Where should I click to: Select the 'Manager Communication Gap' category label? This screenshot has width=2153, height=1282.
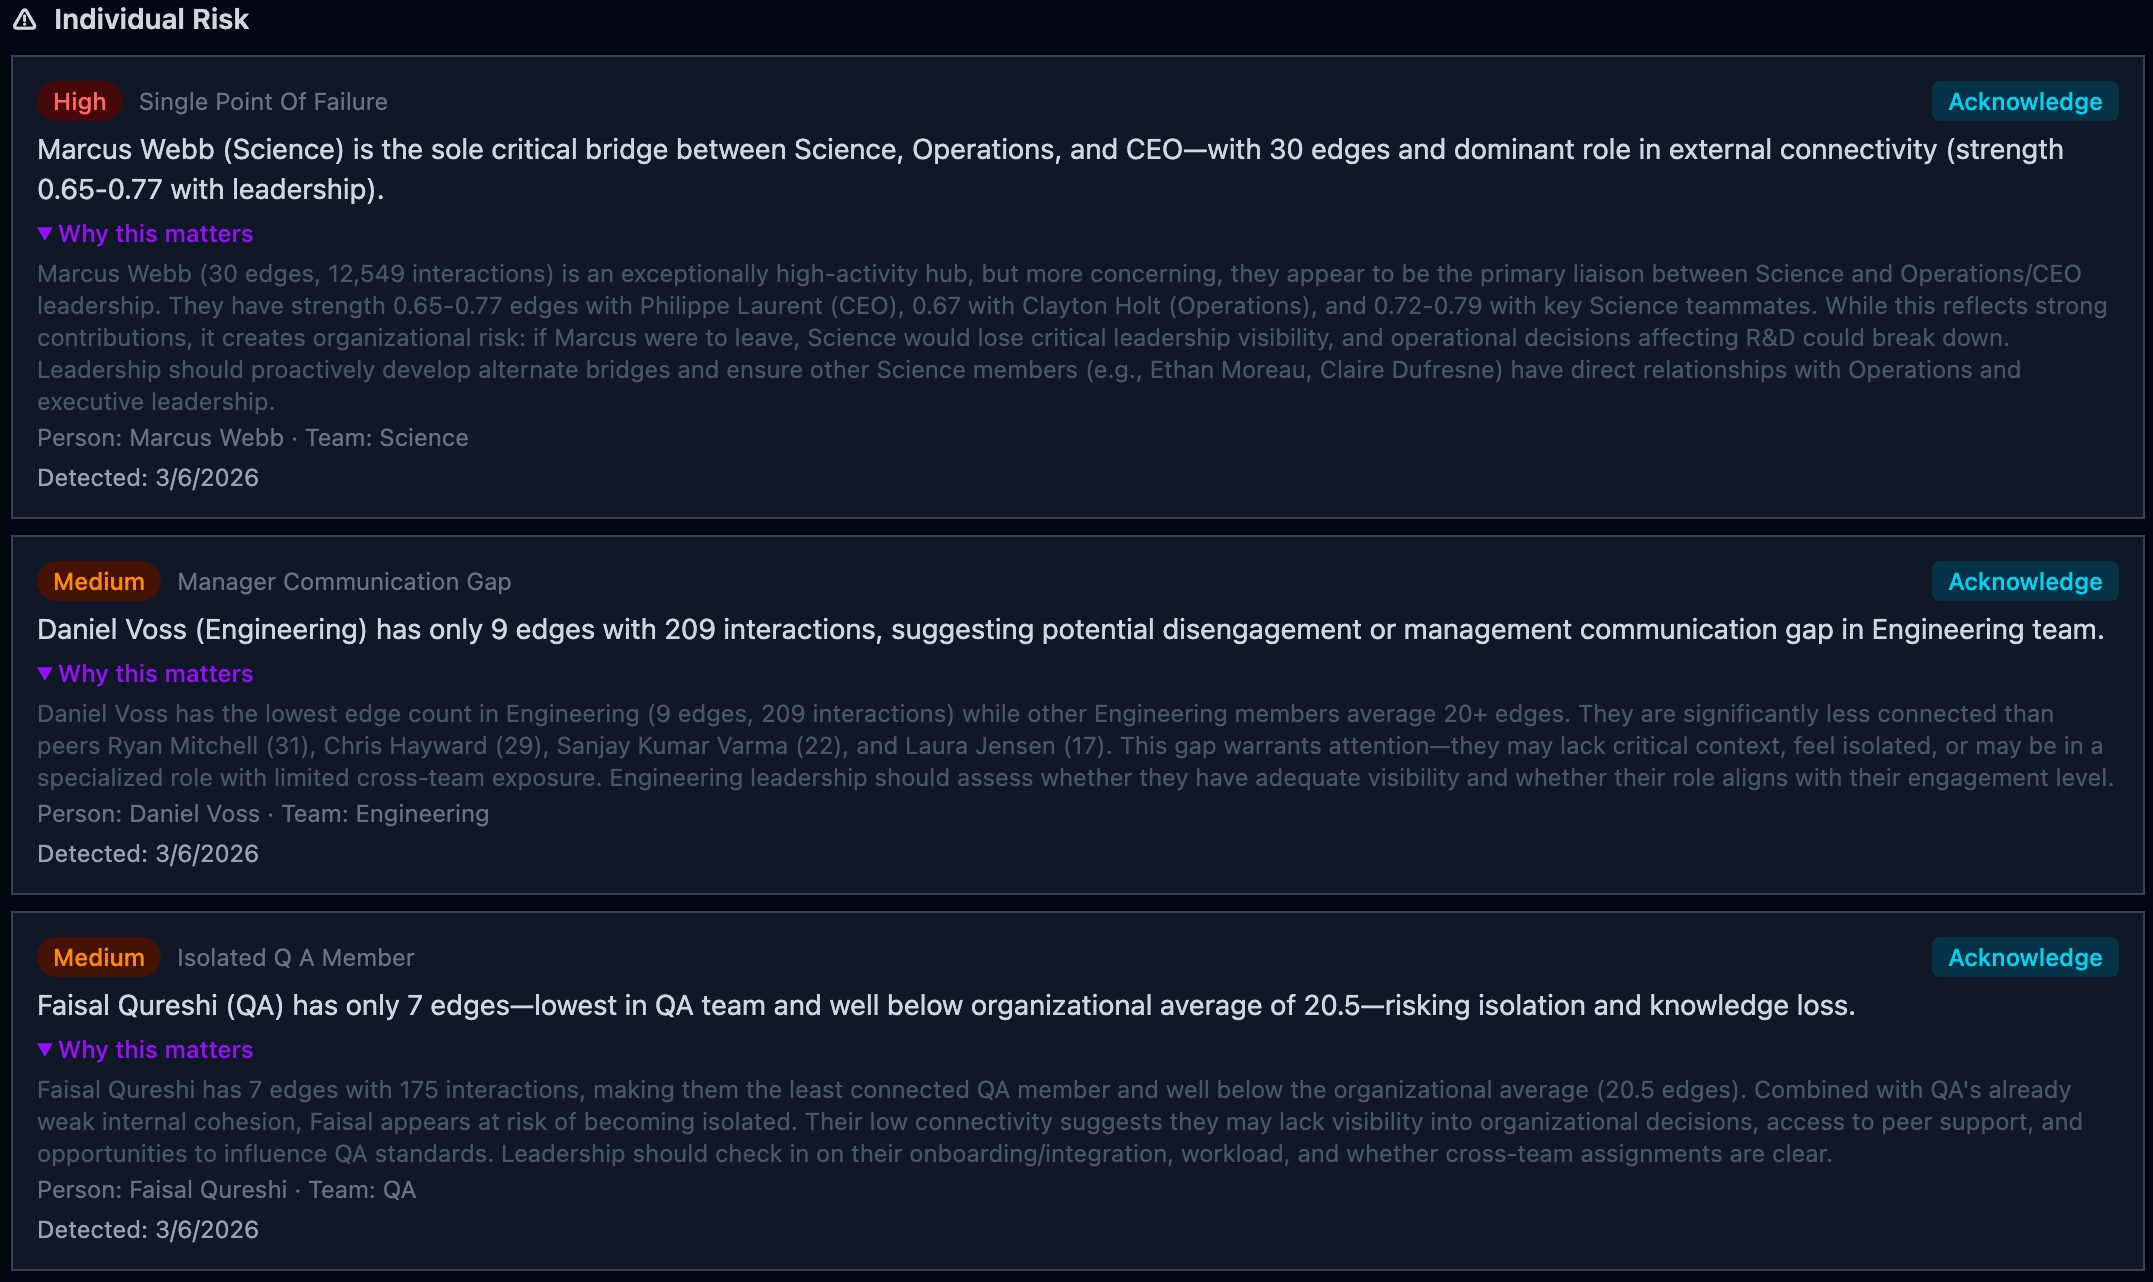pyautogui.click(x=344, y=582)
